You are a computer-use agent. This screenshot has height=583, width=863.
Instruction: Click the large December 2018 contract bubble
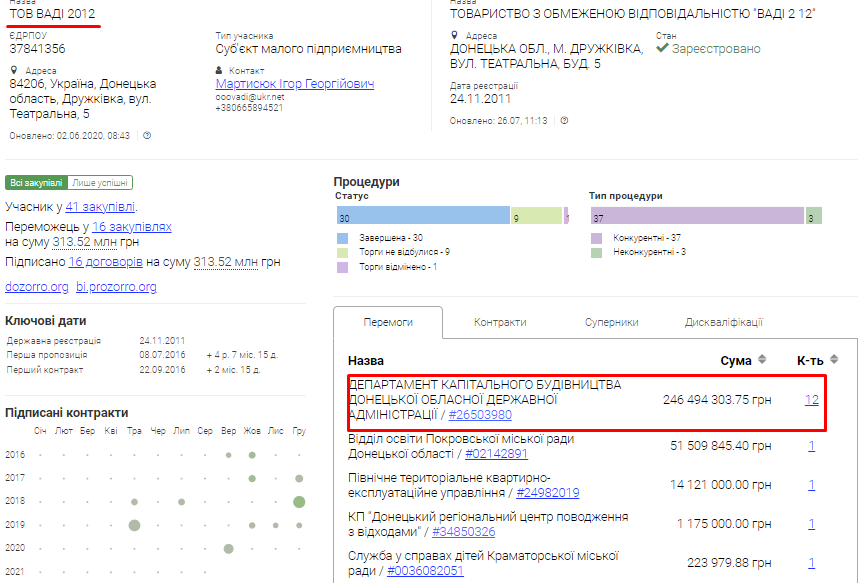tap(299, 502)
